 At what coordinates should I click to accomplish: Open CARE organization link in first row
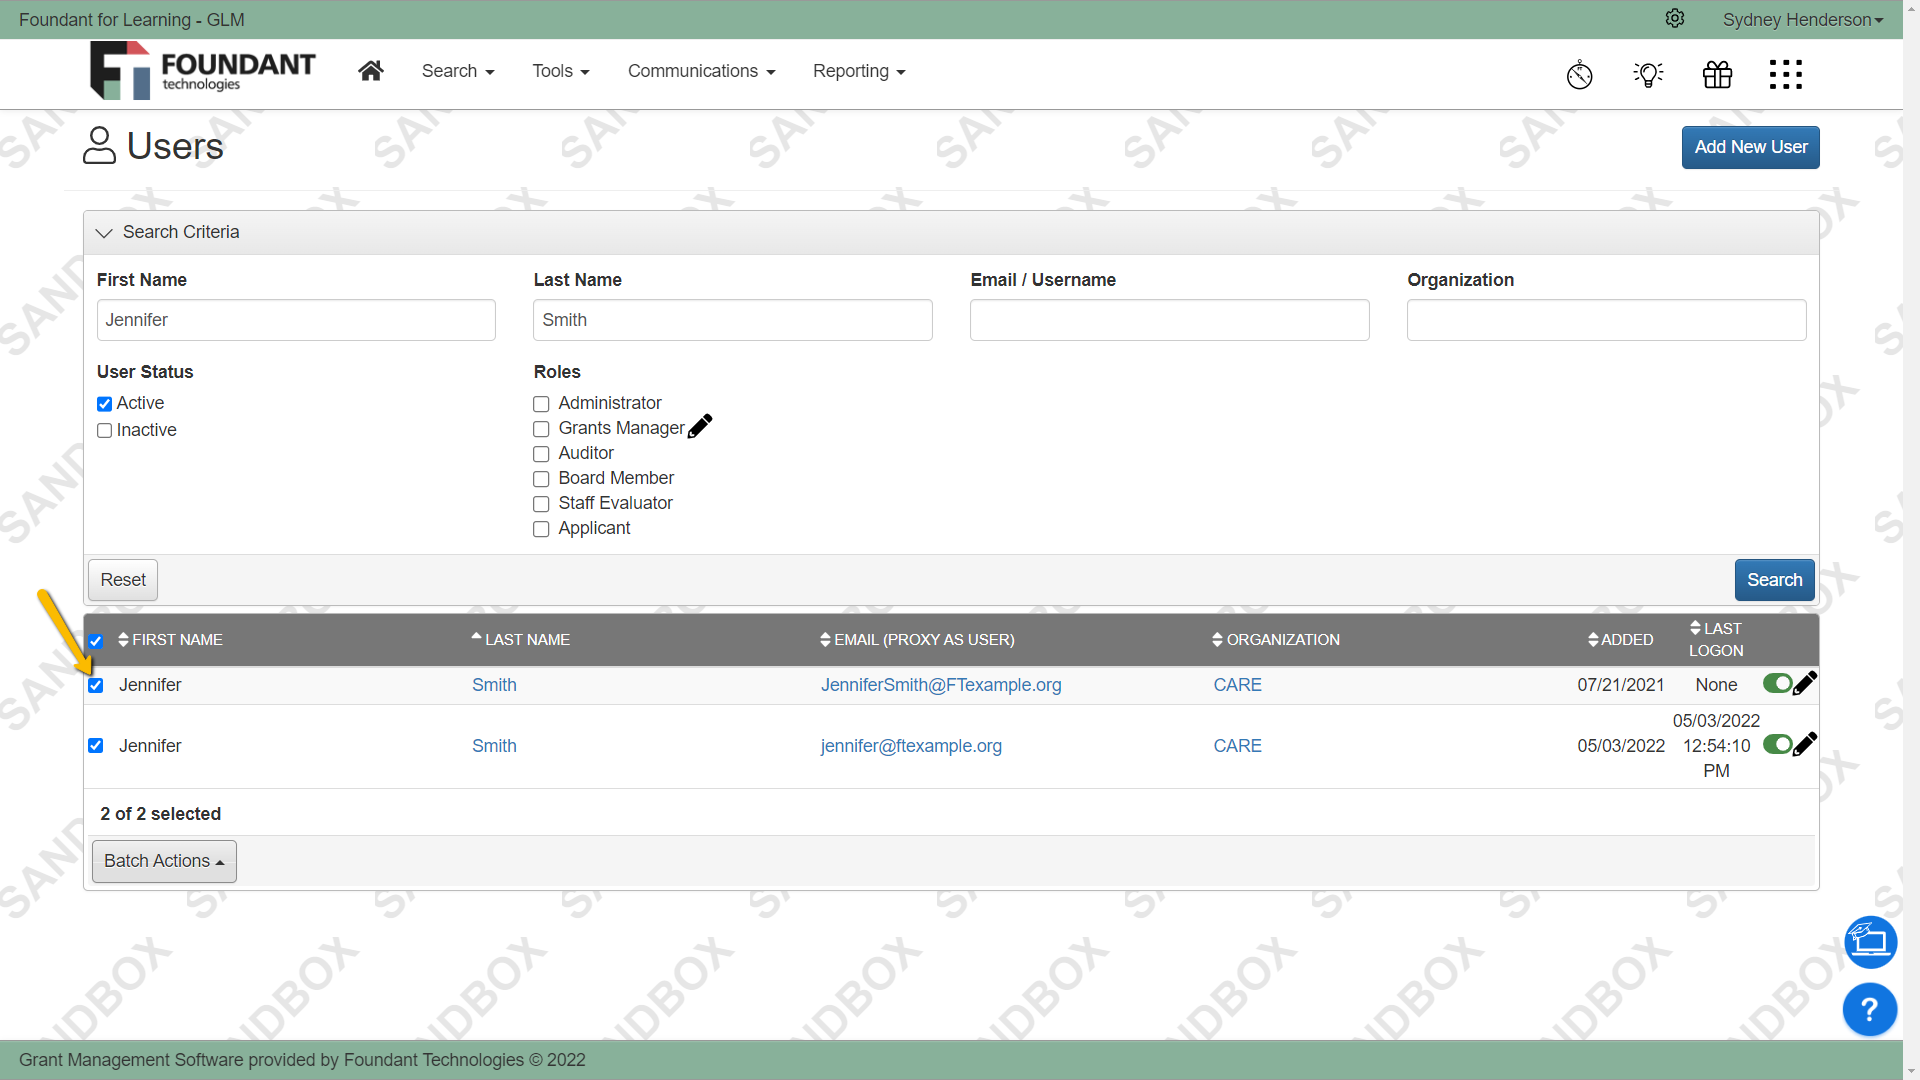pyautogui.click(x=1237, y=685)
